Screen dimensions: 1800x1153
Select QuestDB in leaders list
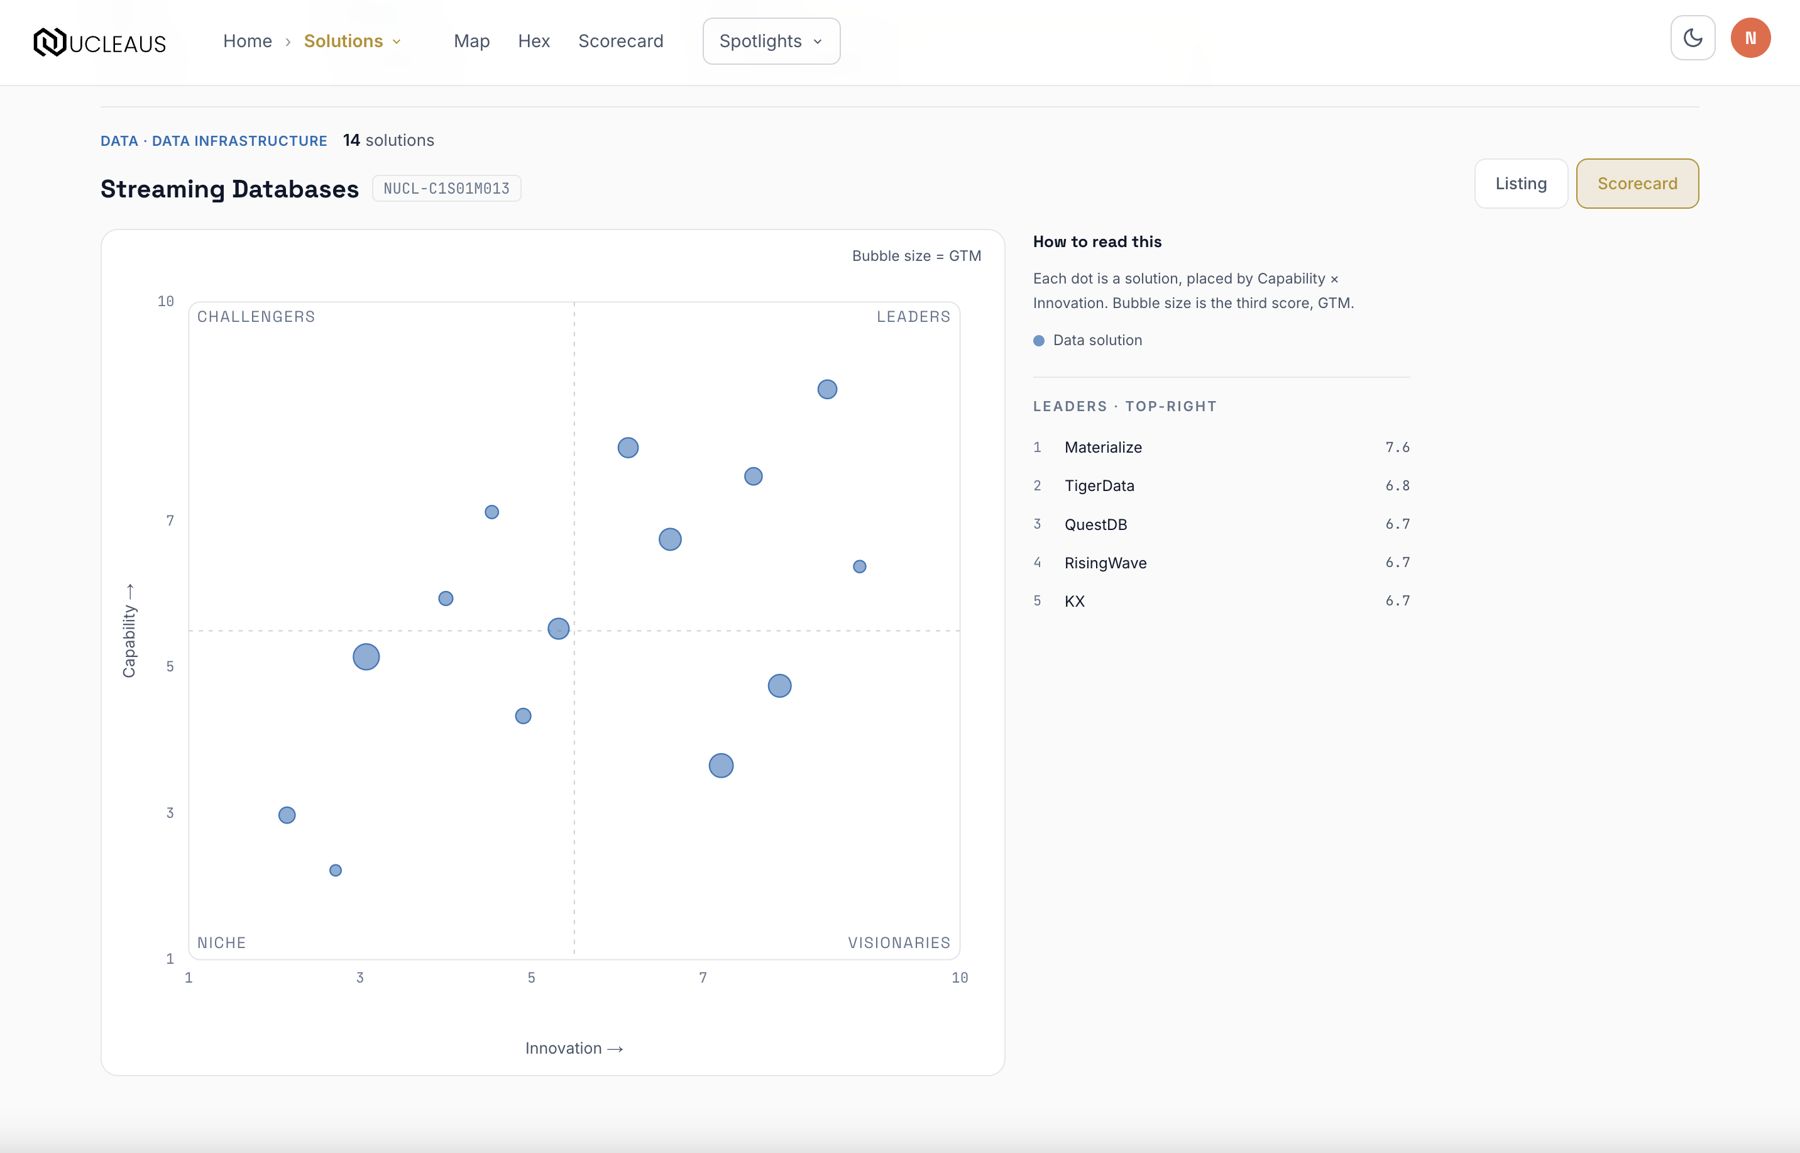point(1221,524)
